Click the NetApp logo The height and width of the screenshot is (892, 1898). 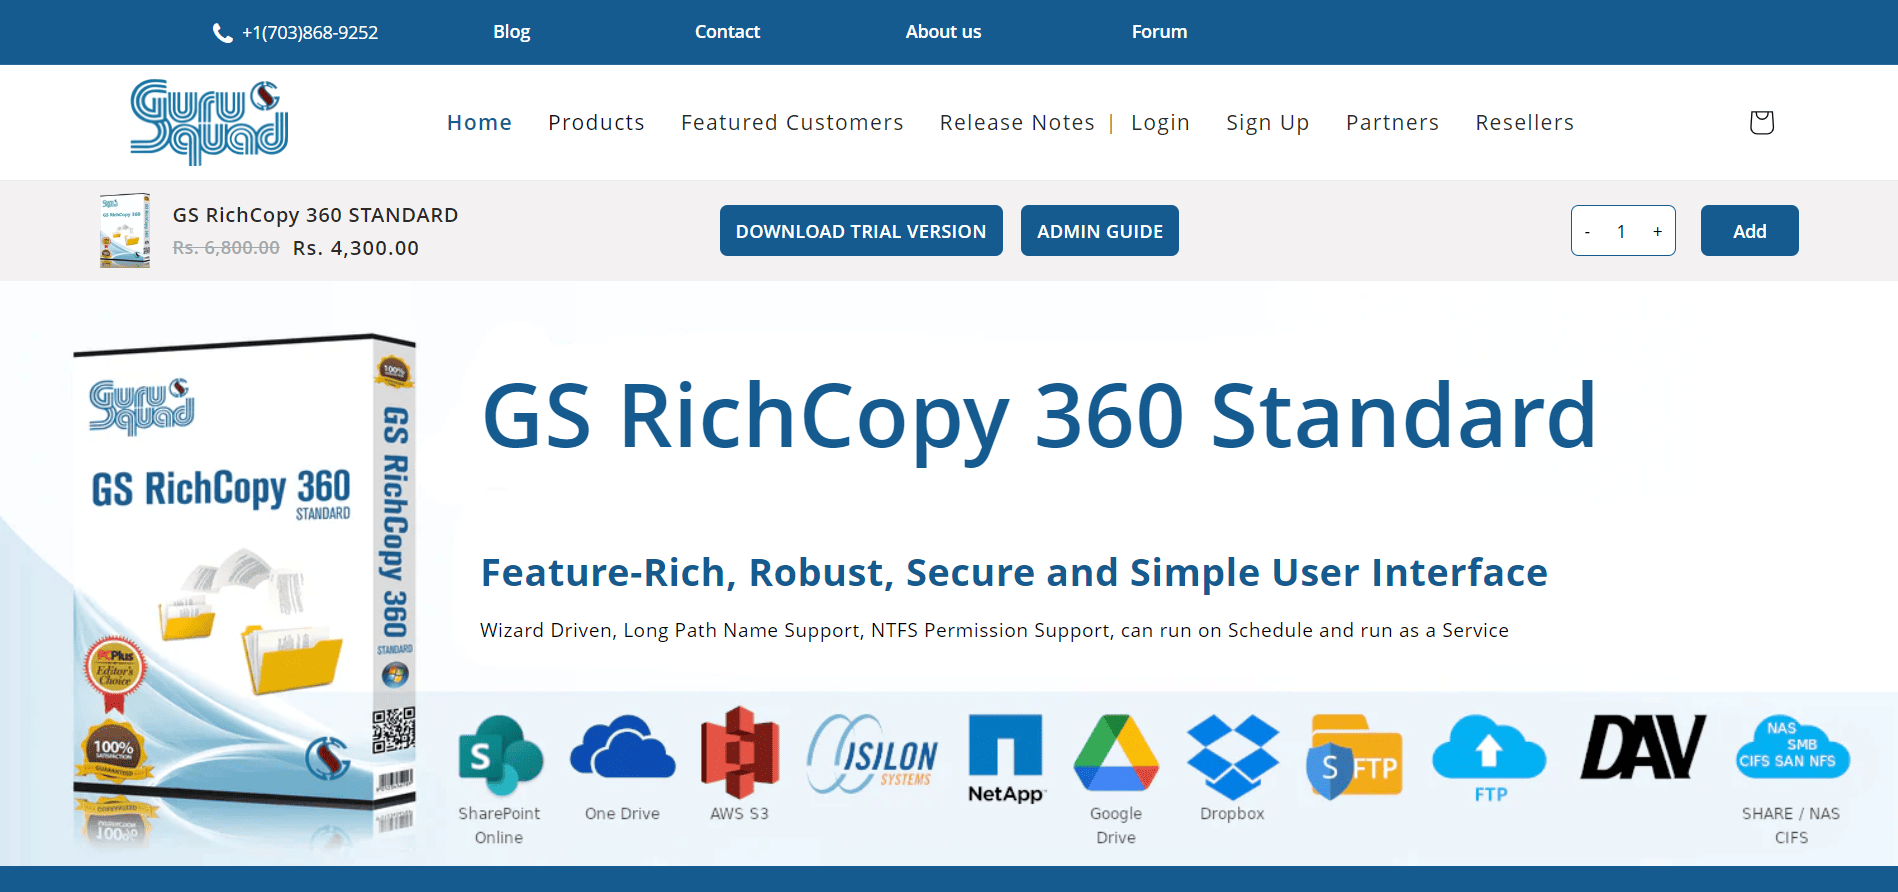pos(1006,758)
